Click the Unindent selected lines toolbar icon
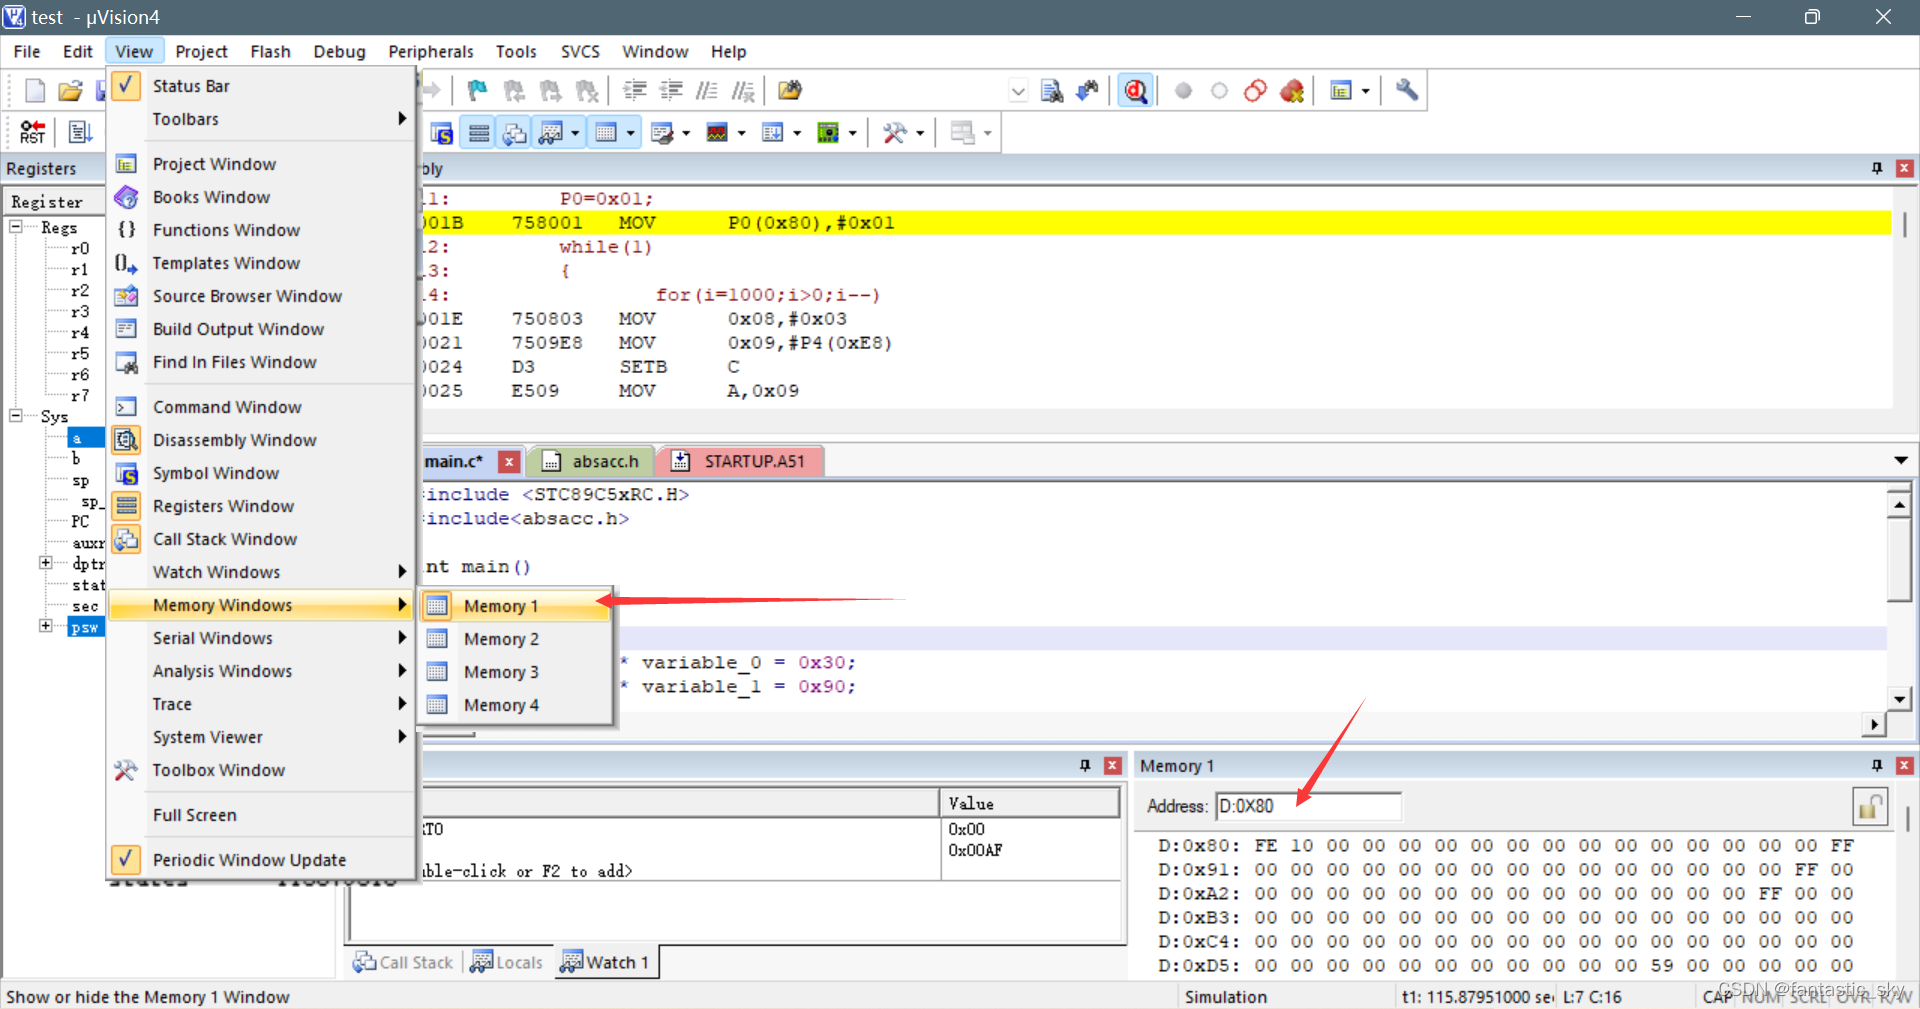The width and height of the screenshot is (1920, 1009). (671, 91)
